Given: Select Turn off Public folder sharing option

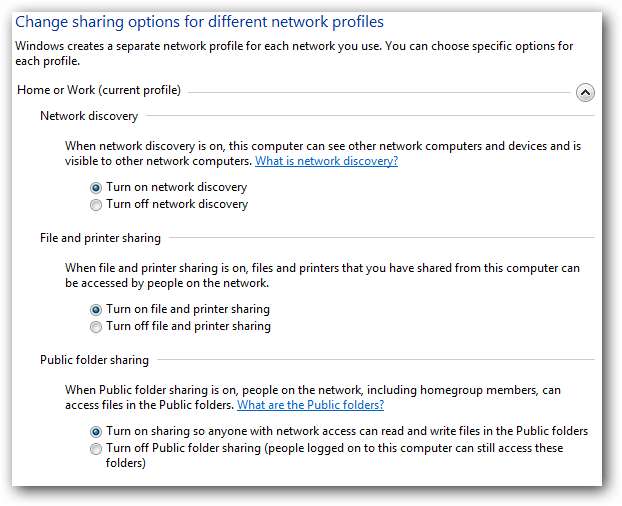Looking at the screenshot, I should [96, 449].
